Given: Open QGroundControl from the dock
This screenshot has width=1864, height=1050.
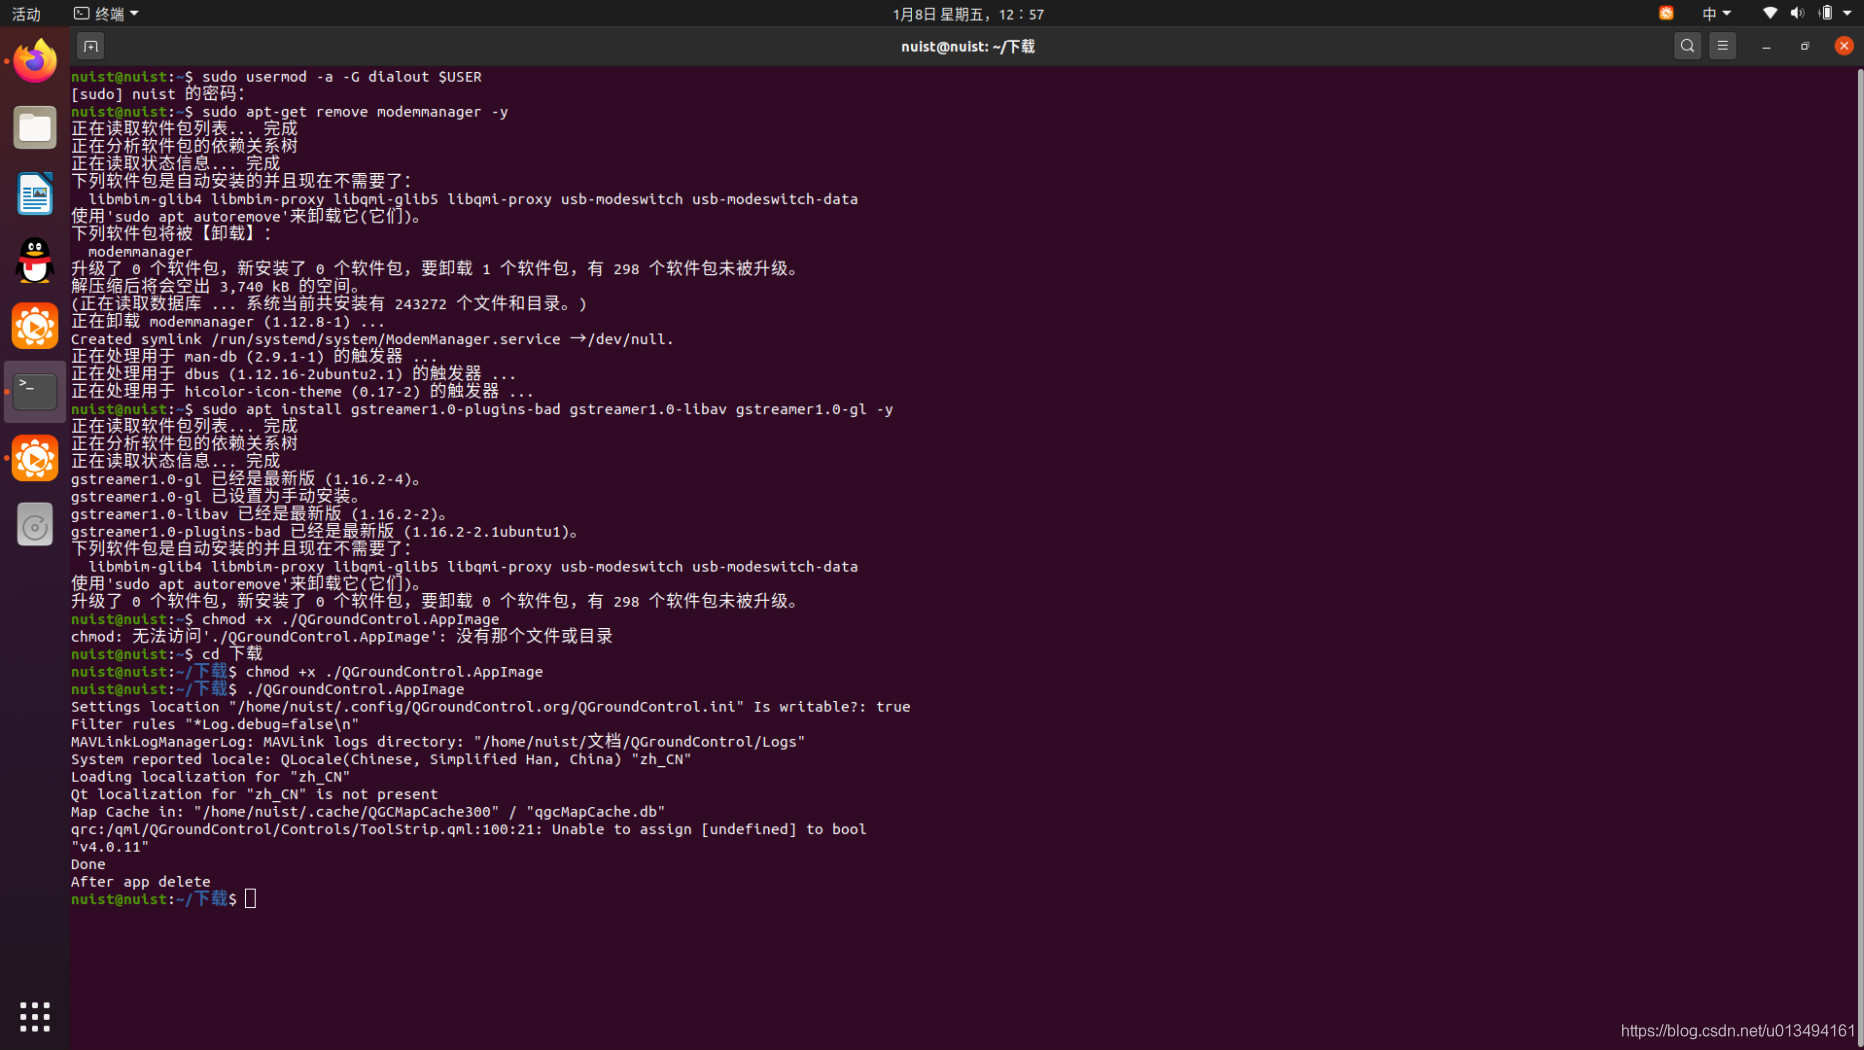Looking at the screenshot, I should click(35, 325).
